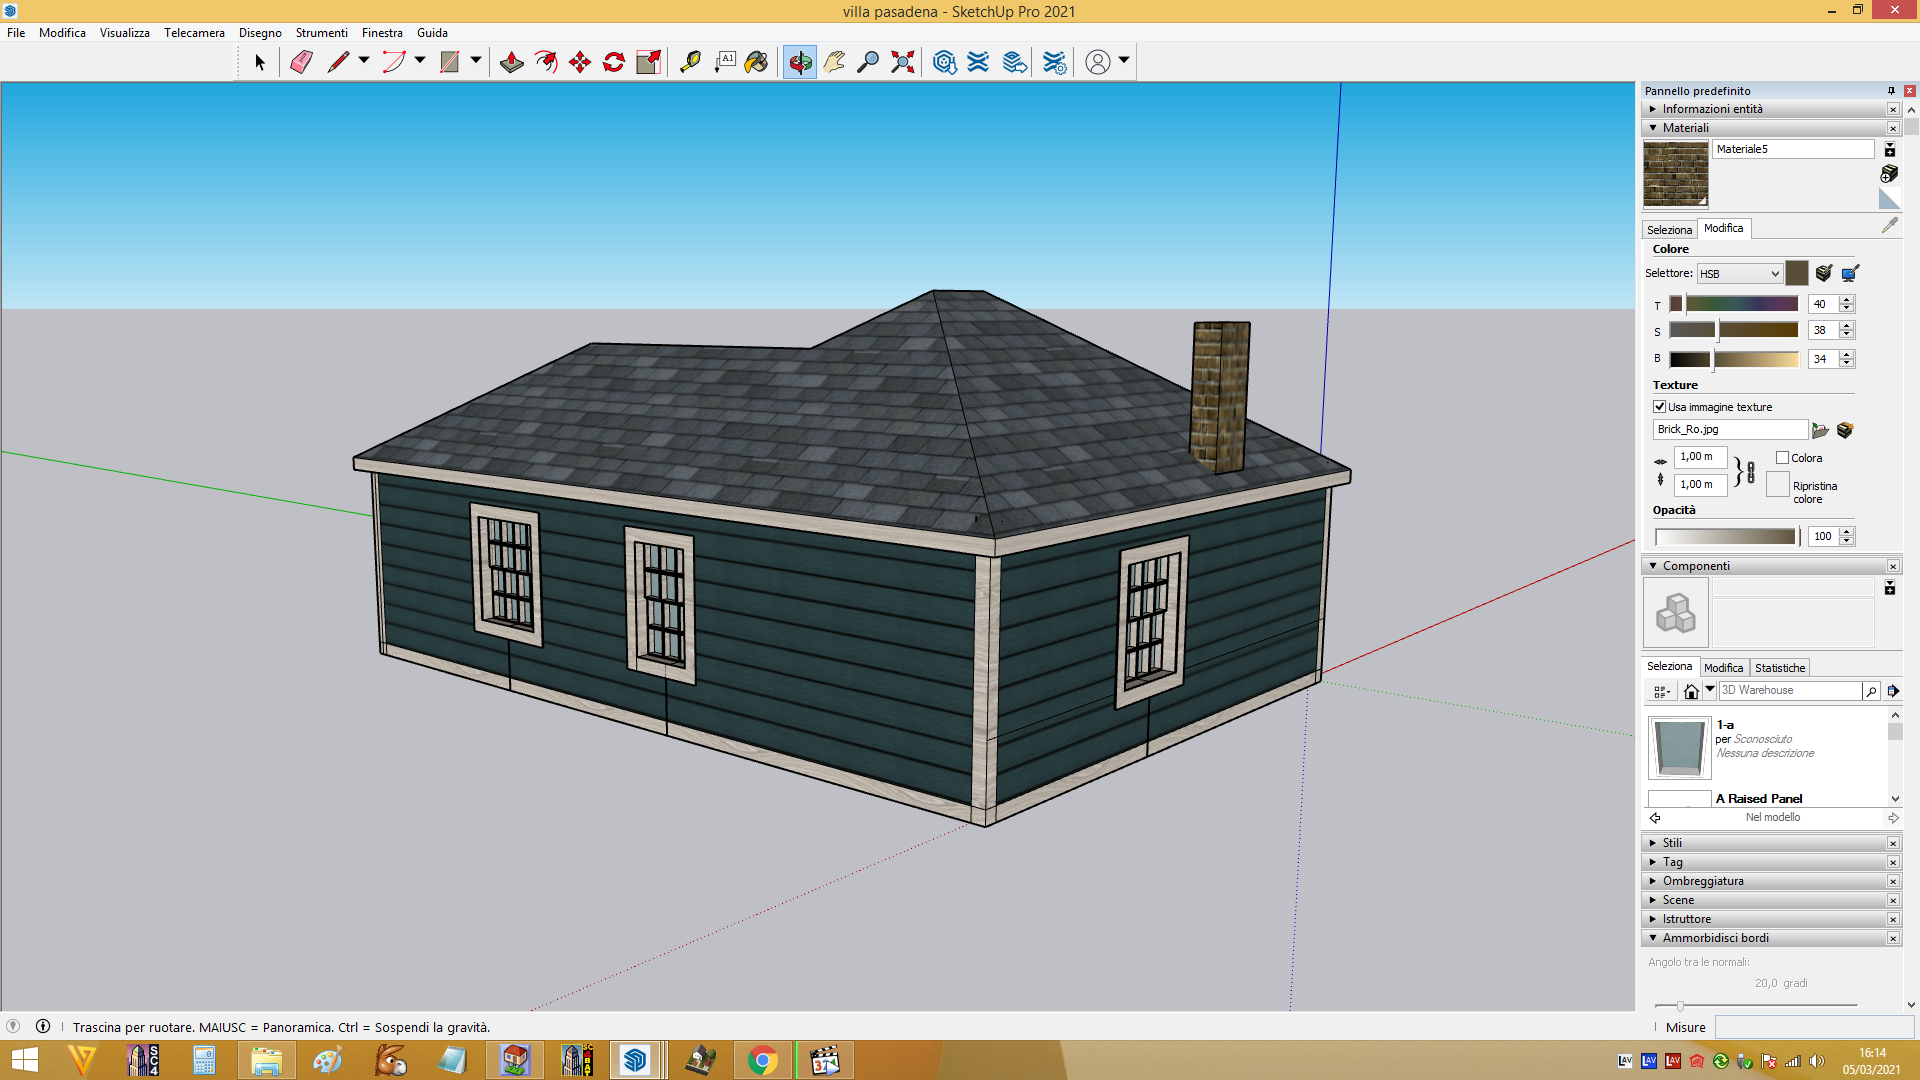This screenshot has height=1080, width=1920.
Task: Select the Scale tool
Action: [x=648, y=62]
